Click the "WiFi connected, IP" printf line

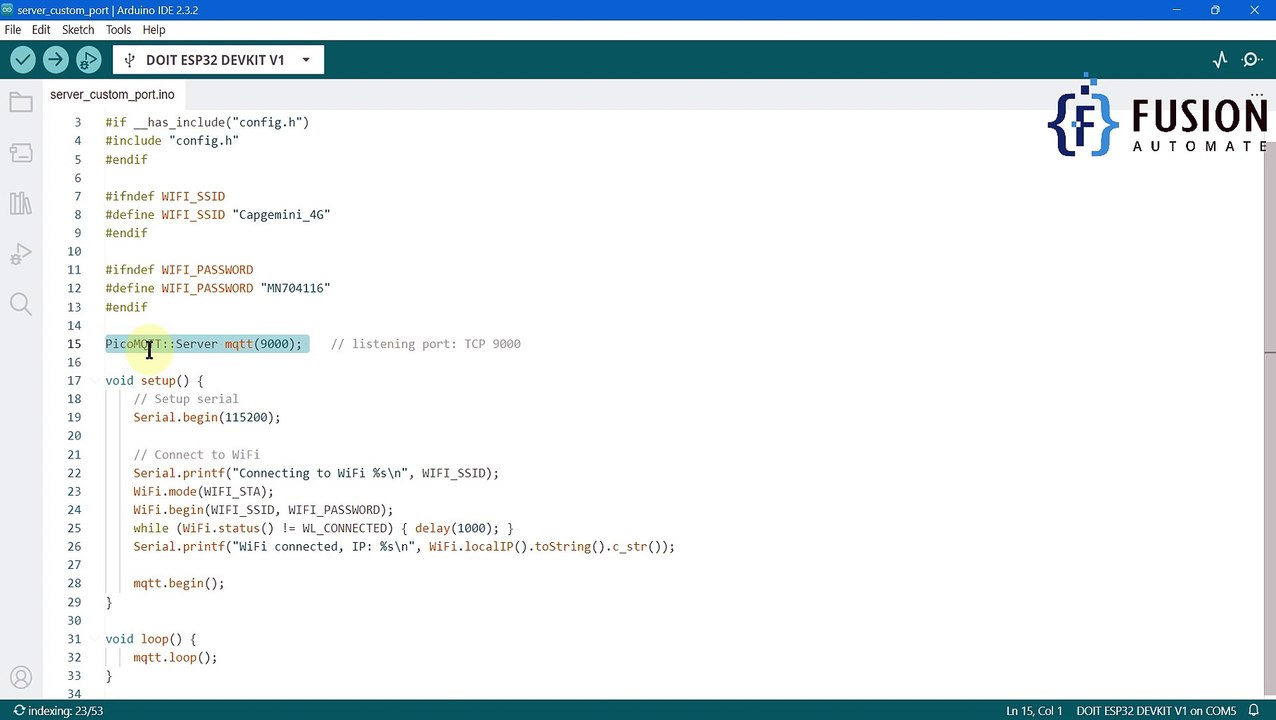pos(404,547)
